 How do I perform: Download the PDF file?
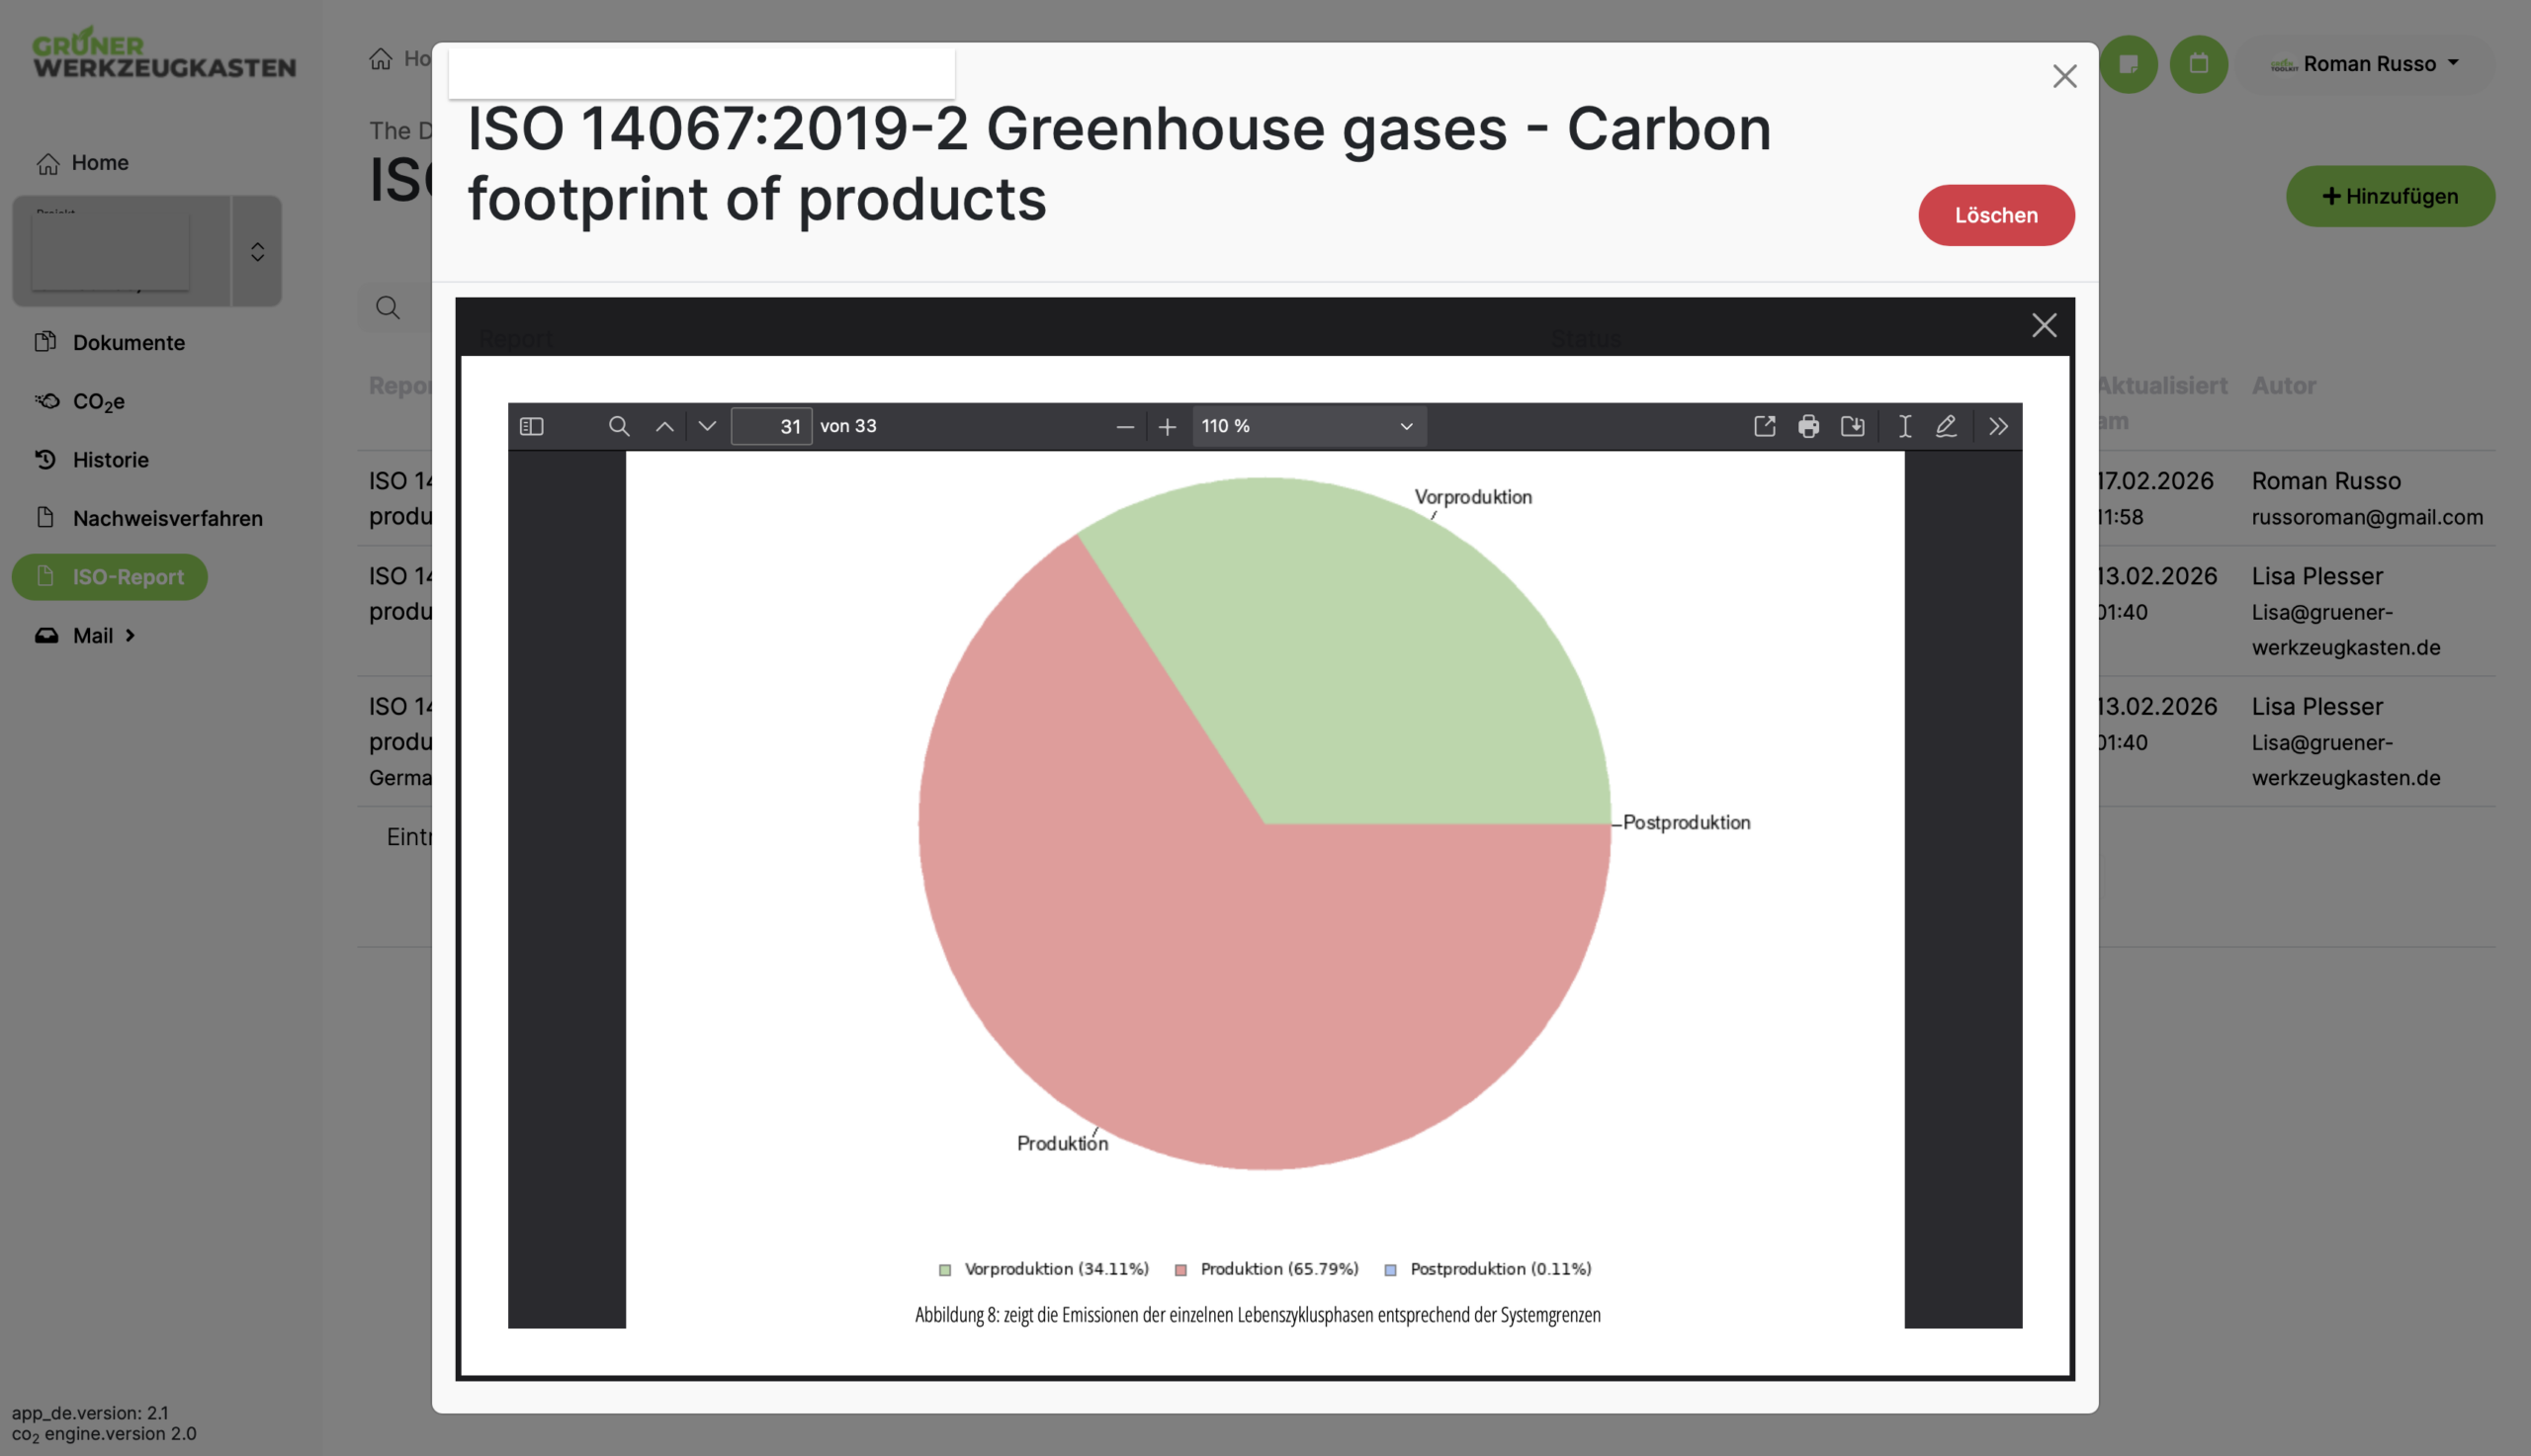click(x=1852, y=426)
